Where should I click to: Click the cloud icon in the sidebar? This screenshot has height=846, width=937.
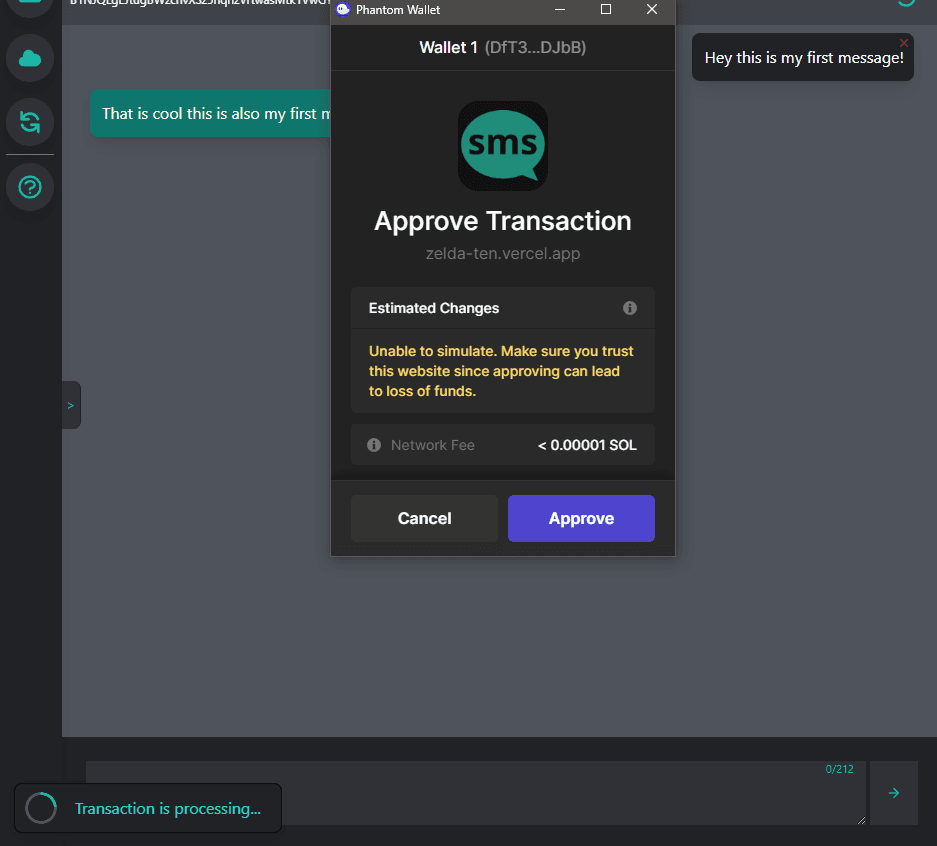click(x=30, y=59)
